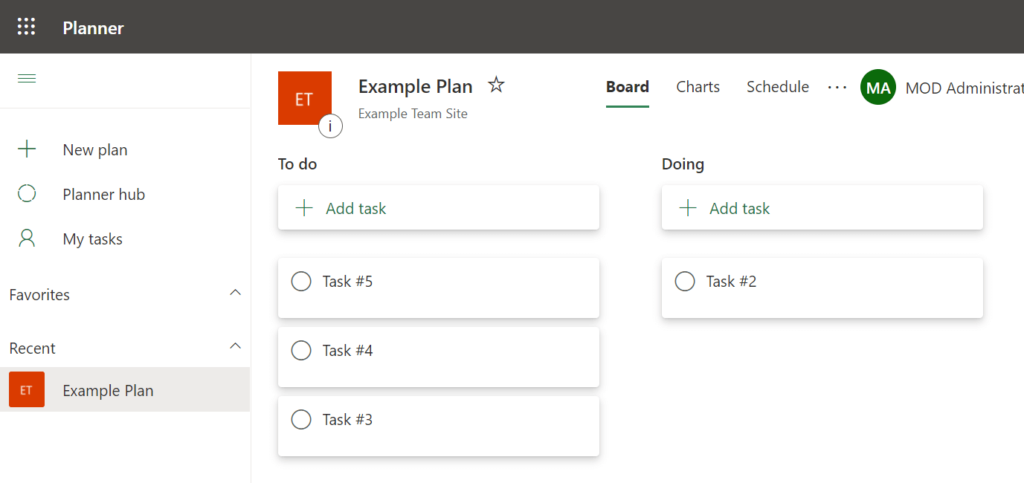Open the Task #4 card
1024x483 pixels.
coord(438,357)
